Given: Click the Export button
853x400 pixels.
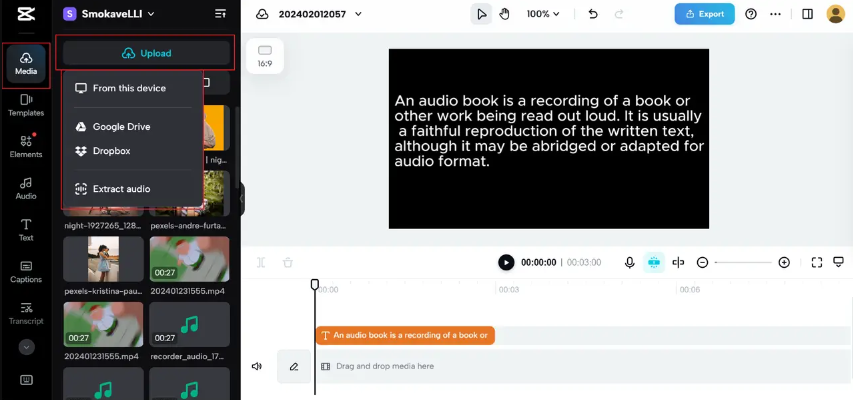Looking at the screenshot, I should (704, 14).
